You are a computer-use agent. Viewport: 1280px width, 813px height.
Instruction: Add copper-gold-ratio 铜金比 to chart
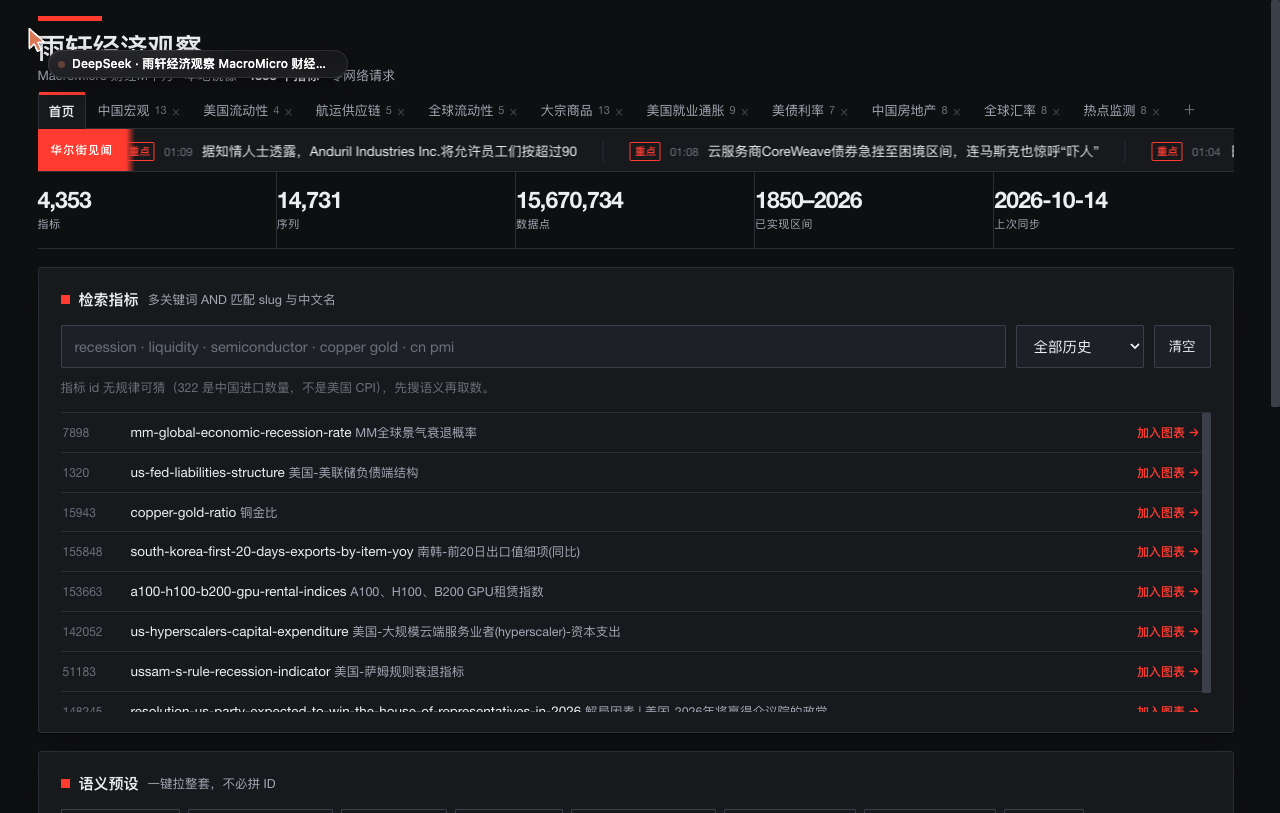(x=1168, y=512)
